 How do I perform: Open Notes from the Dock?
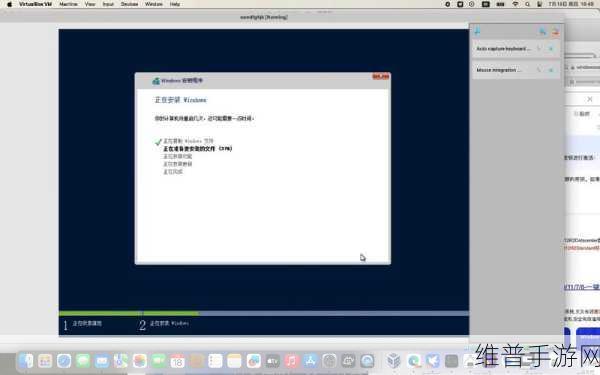coord(234,360)
